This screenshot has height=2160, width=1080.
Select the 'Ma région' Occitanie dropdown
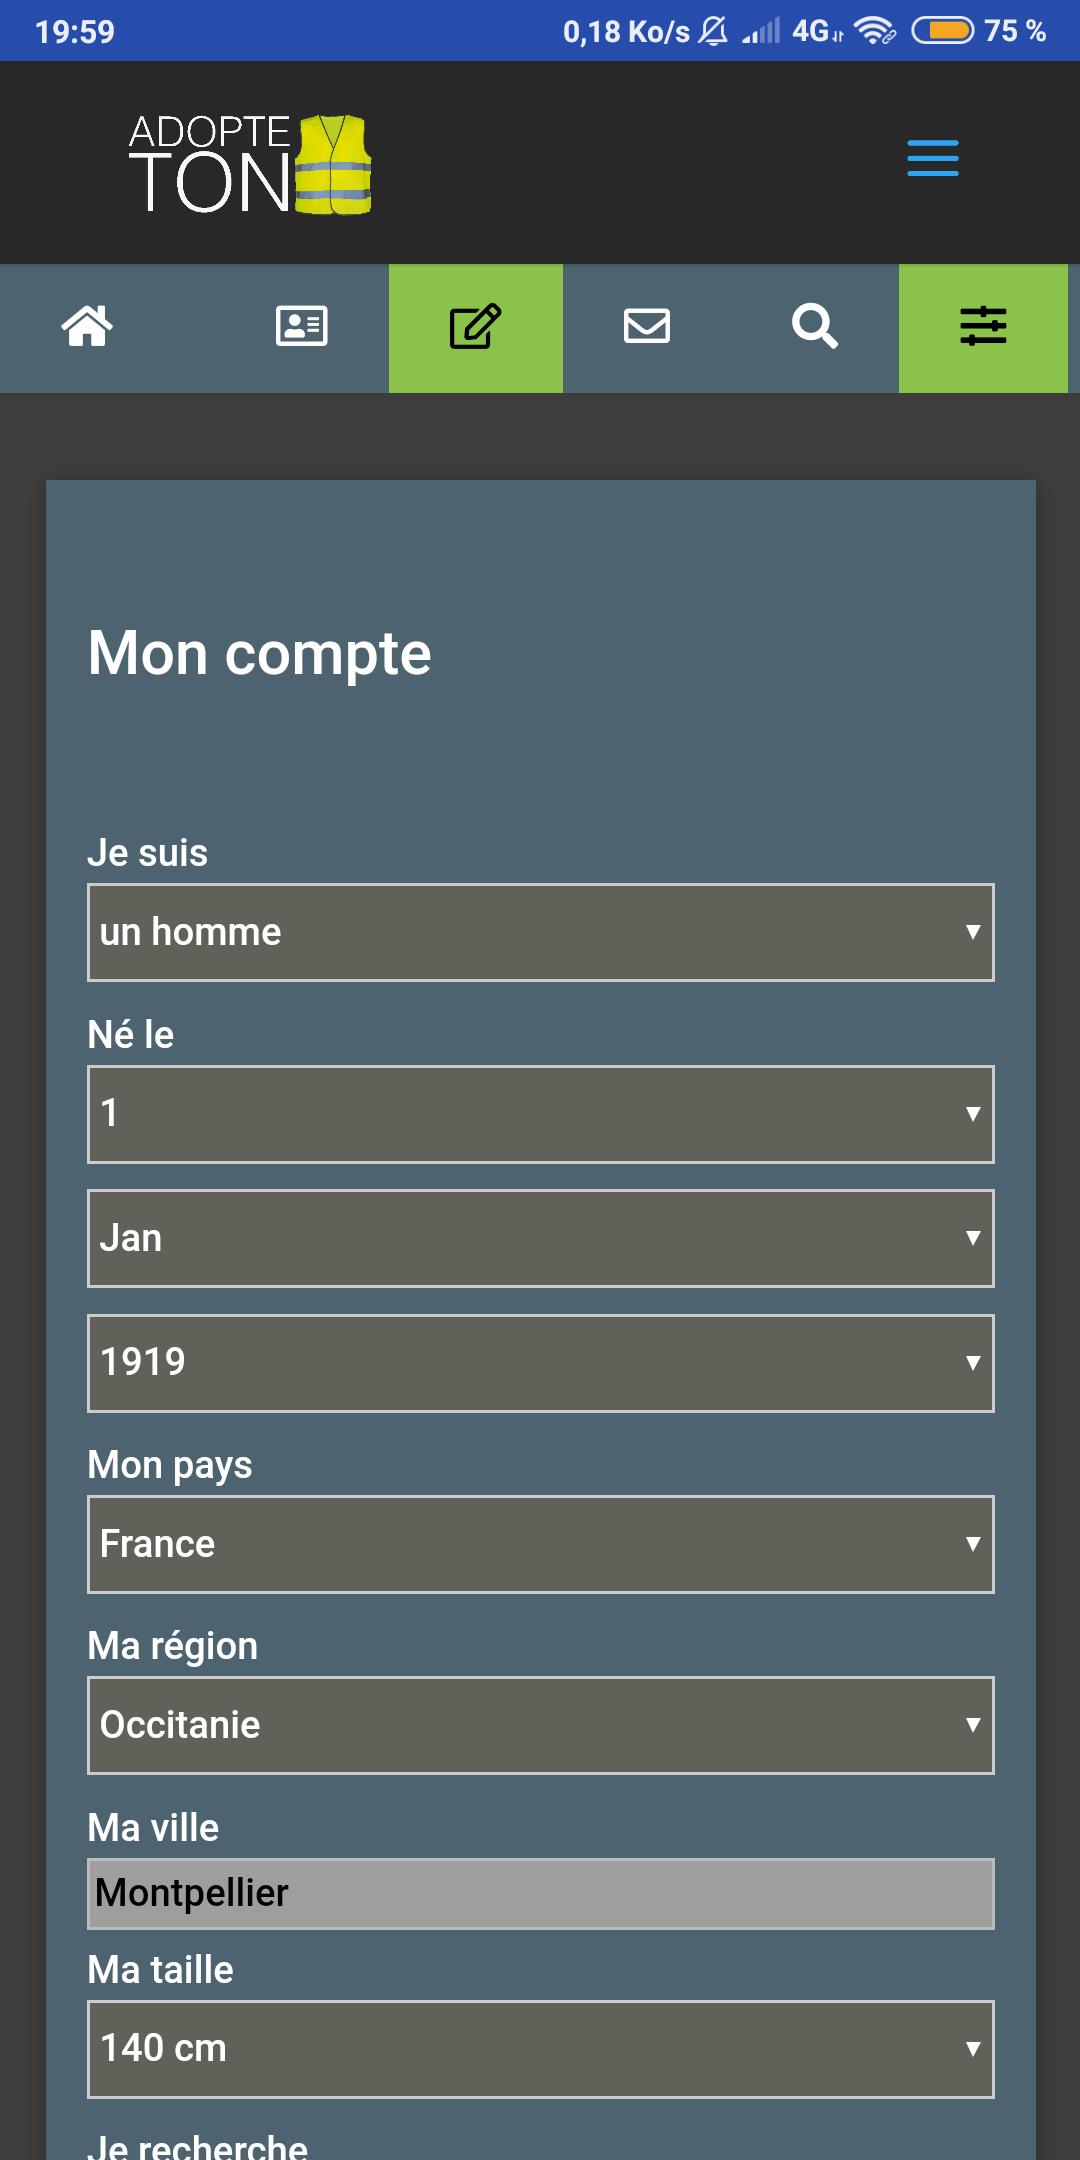pyautogui.click(x=540, y=1724)
